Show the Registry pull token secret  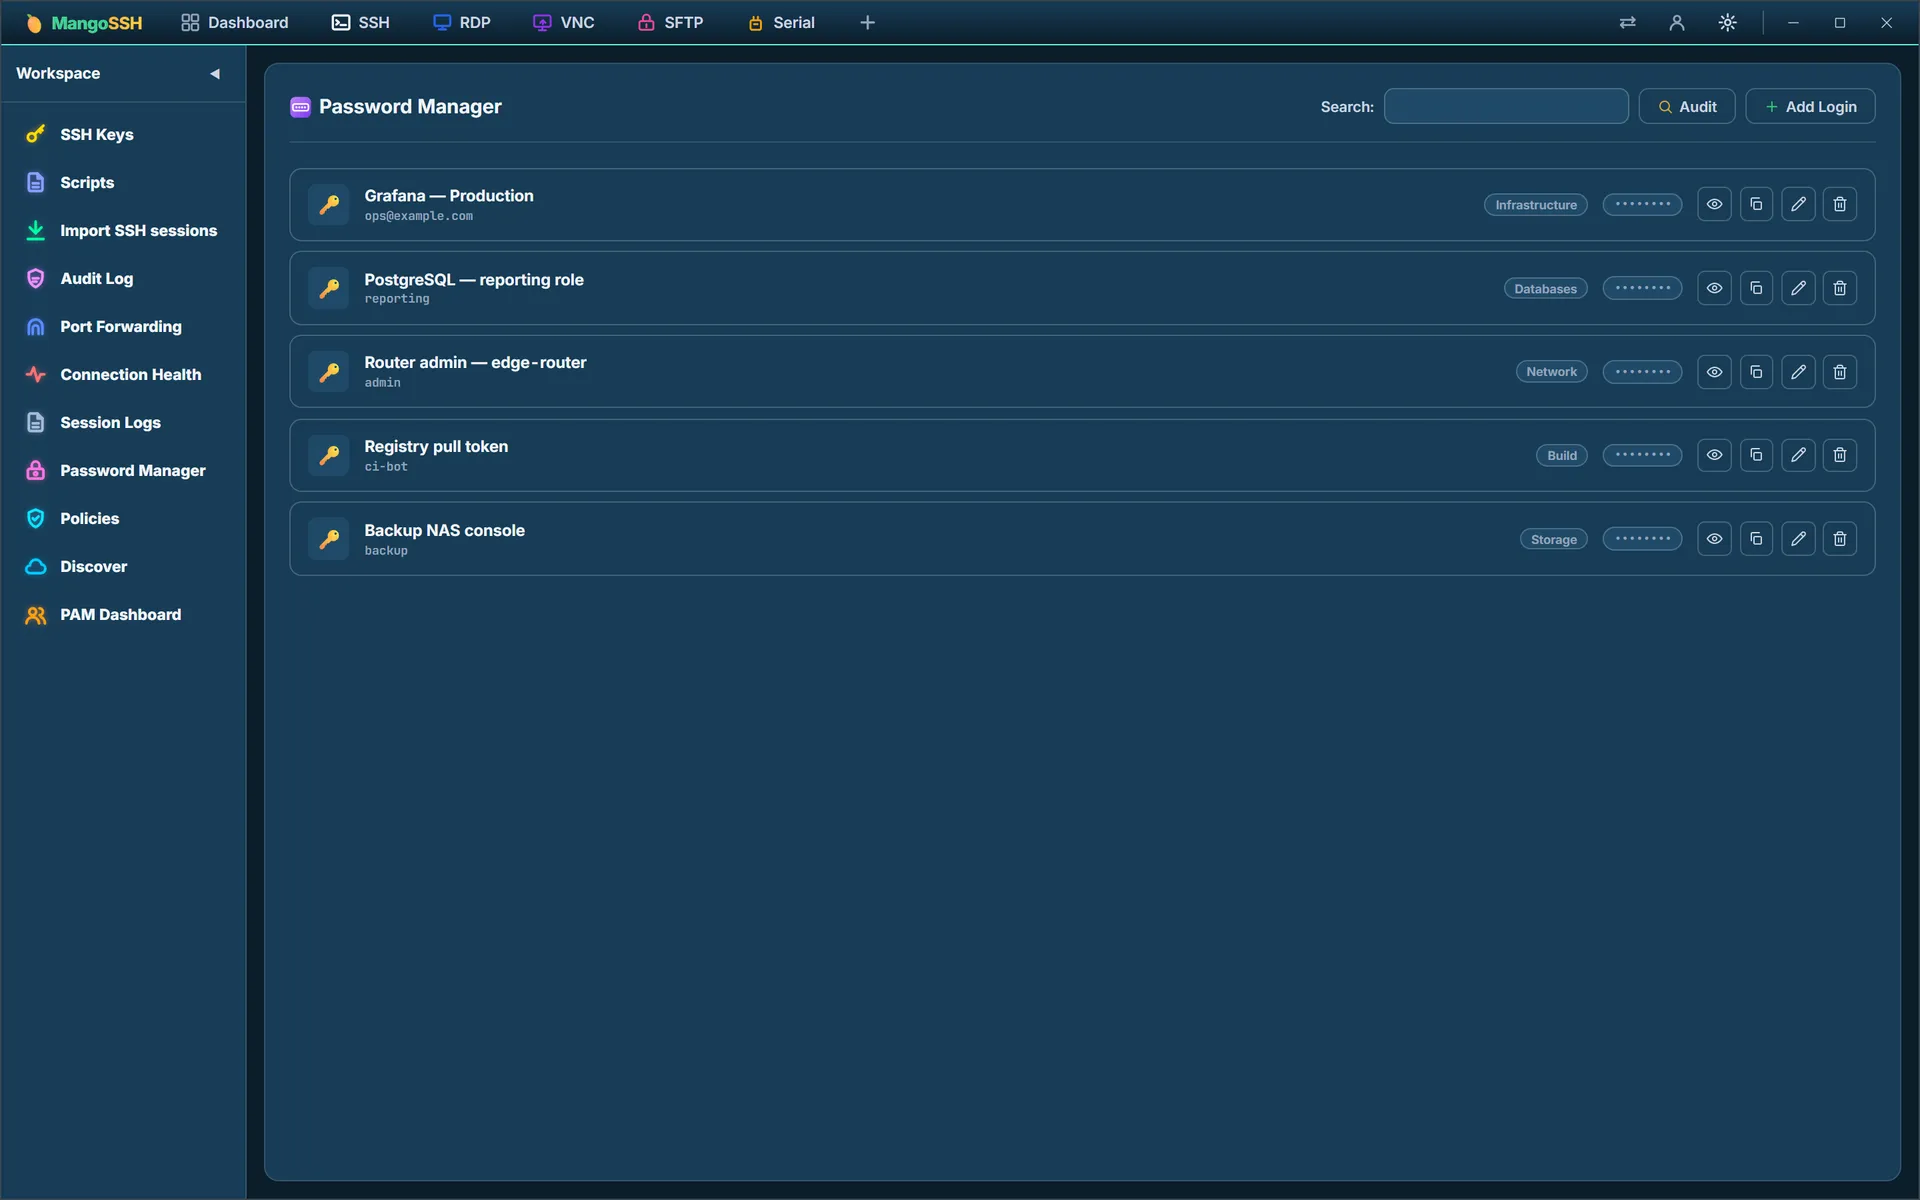tap(1714, 455)
